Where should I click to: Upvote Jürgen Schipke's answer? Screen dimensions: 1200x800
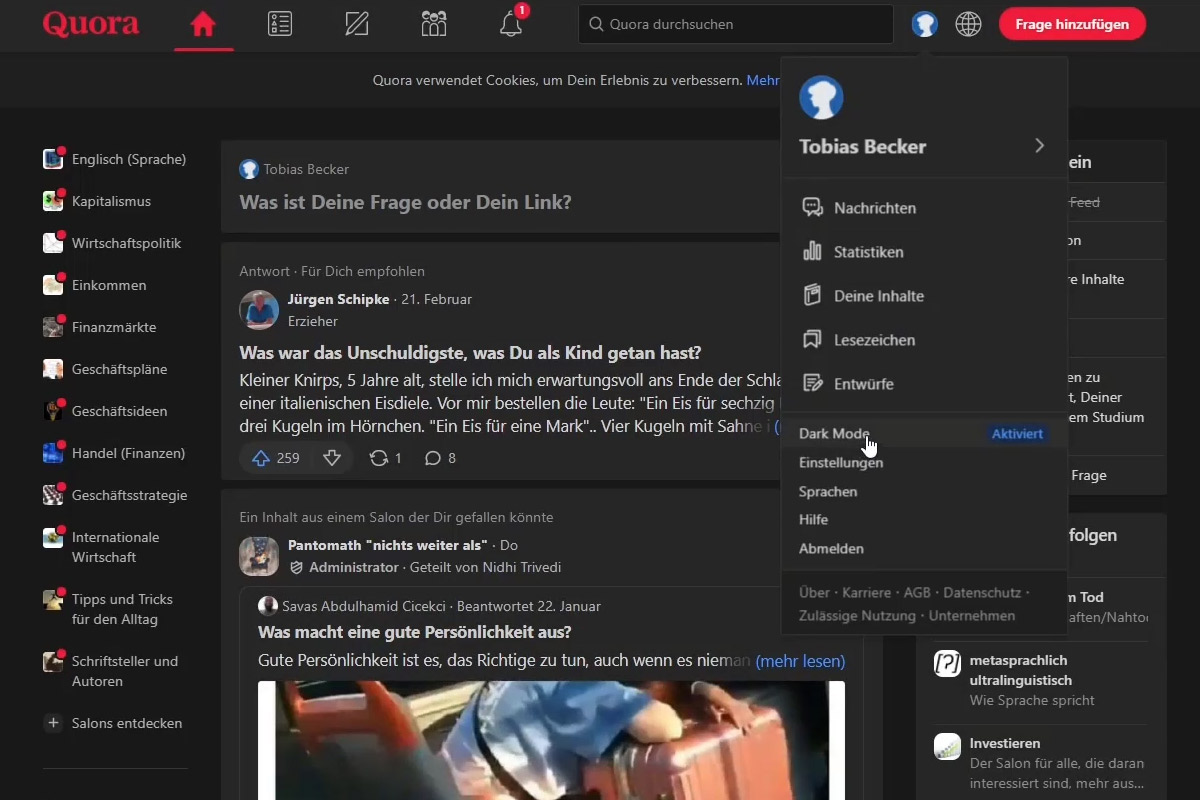pos(277,458)
